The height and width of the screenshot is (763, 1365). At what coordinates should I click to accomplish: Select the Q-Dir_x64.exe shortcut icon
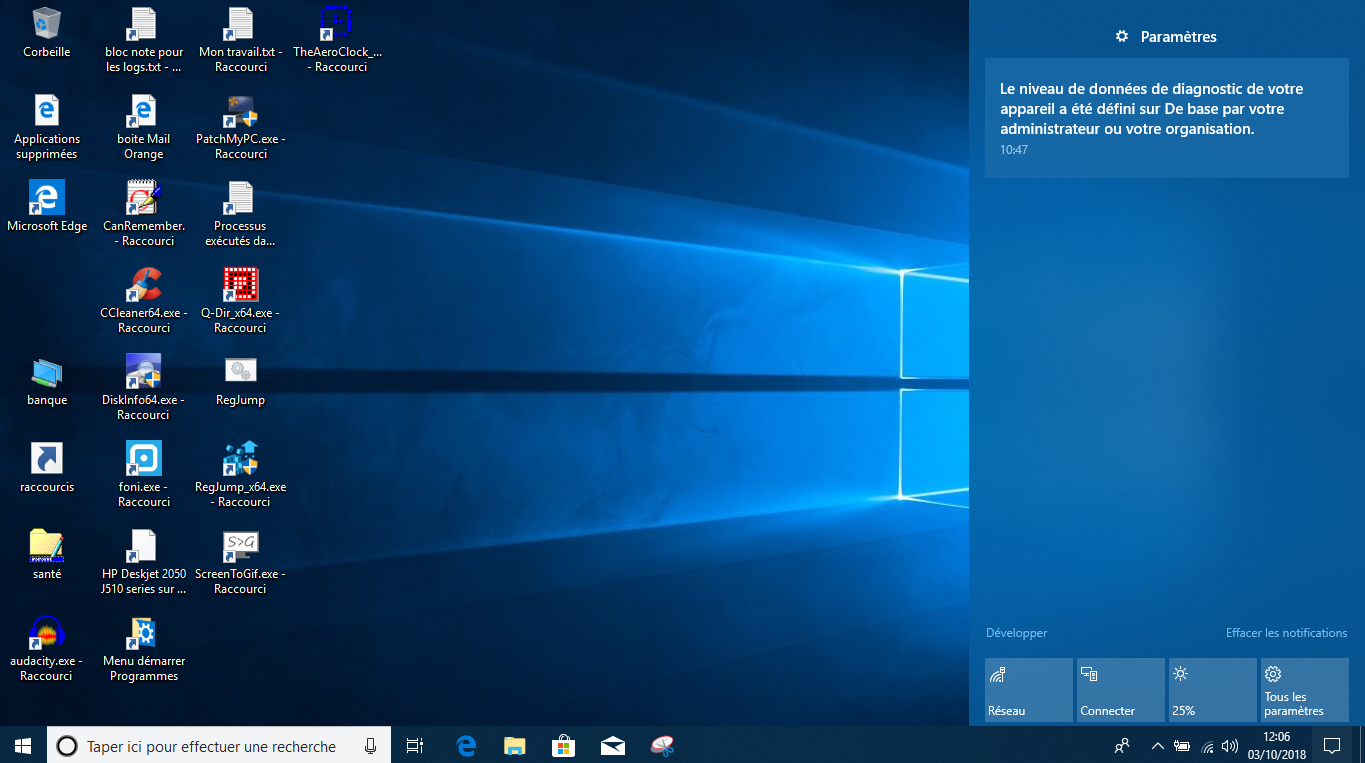[x=240, y=286]
